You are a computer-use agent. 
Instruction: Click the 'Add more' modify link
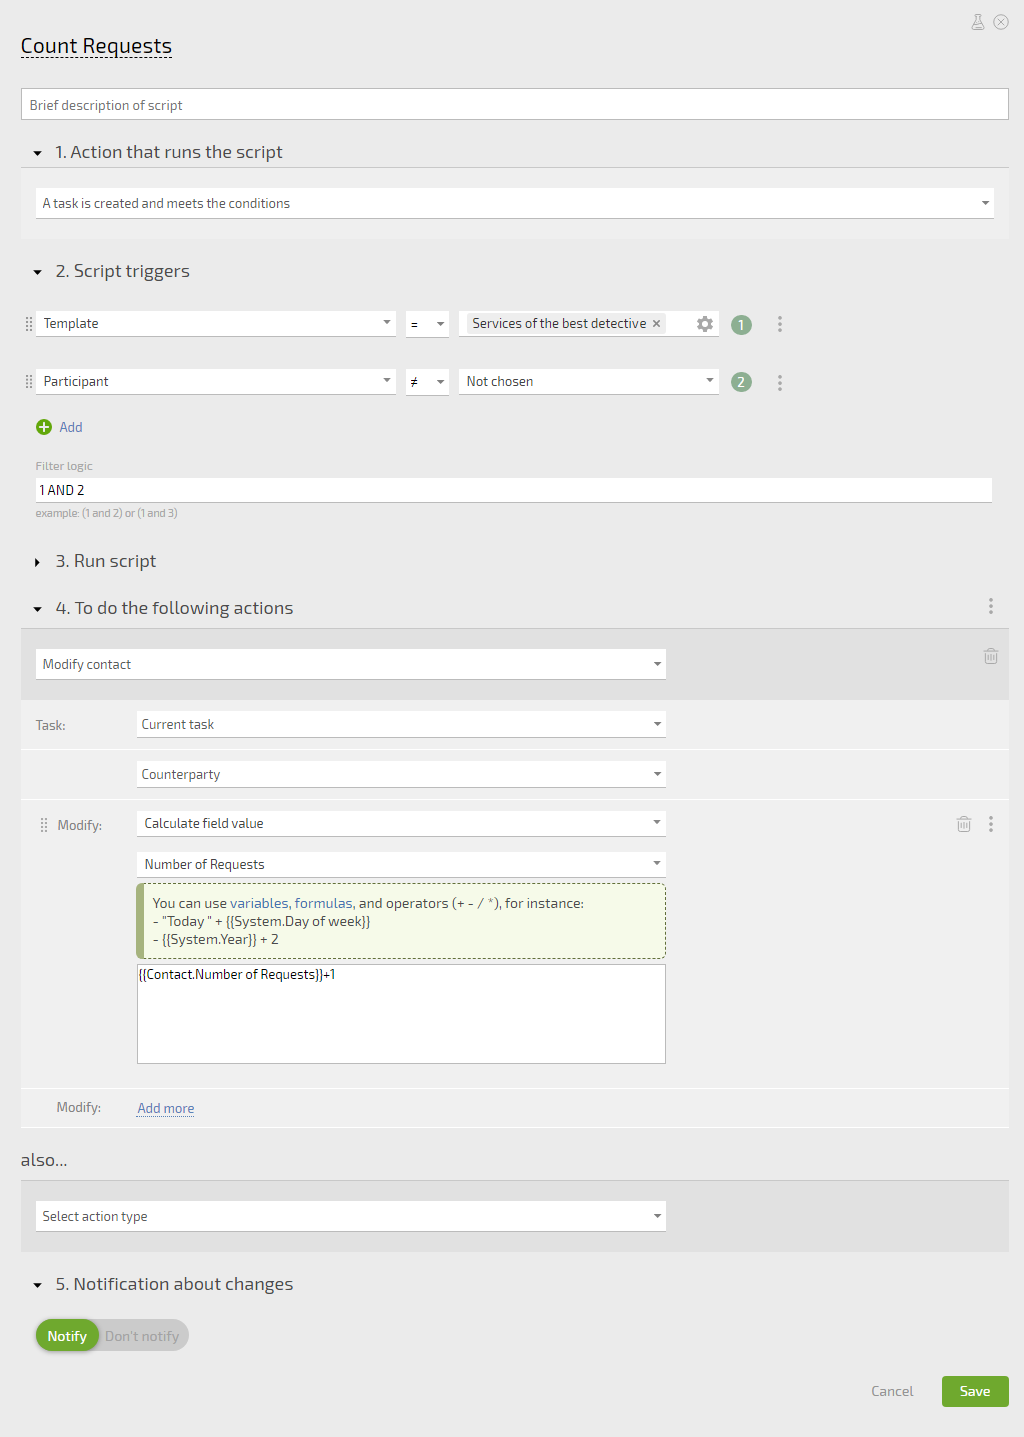coord(166,1108)
